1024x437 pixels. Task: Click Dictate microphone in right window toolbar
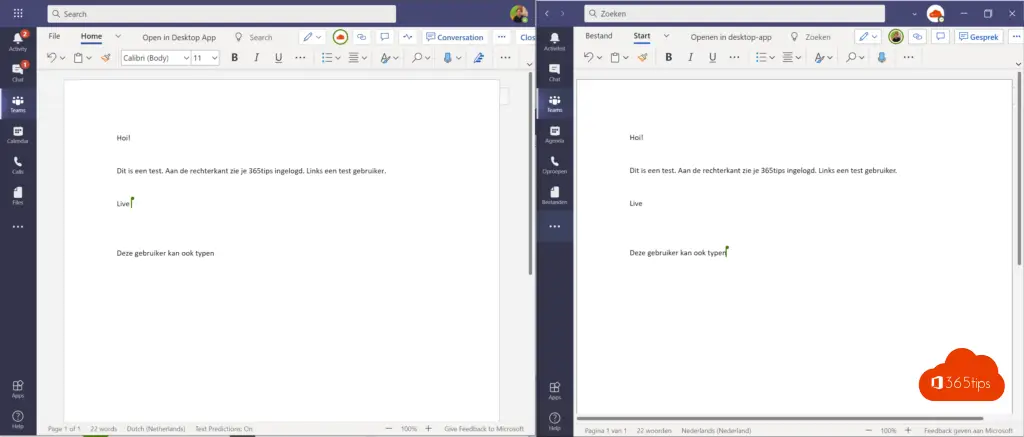tap(882, 57)
